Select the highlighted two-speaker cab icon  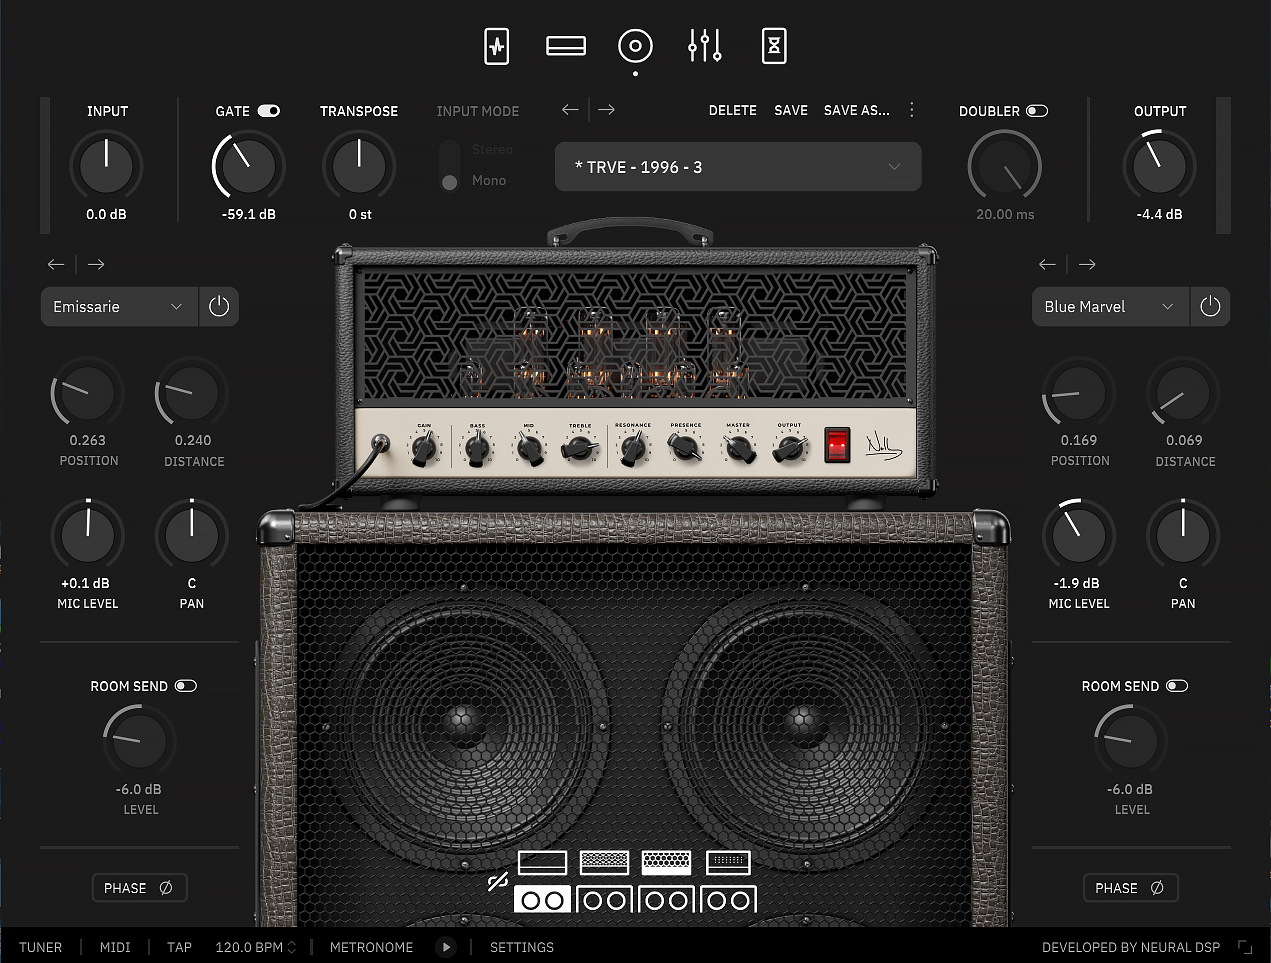pos(543,900)
